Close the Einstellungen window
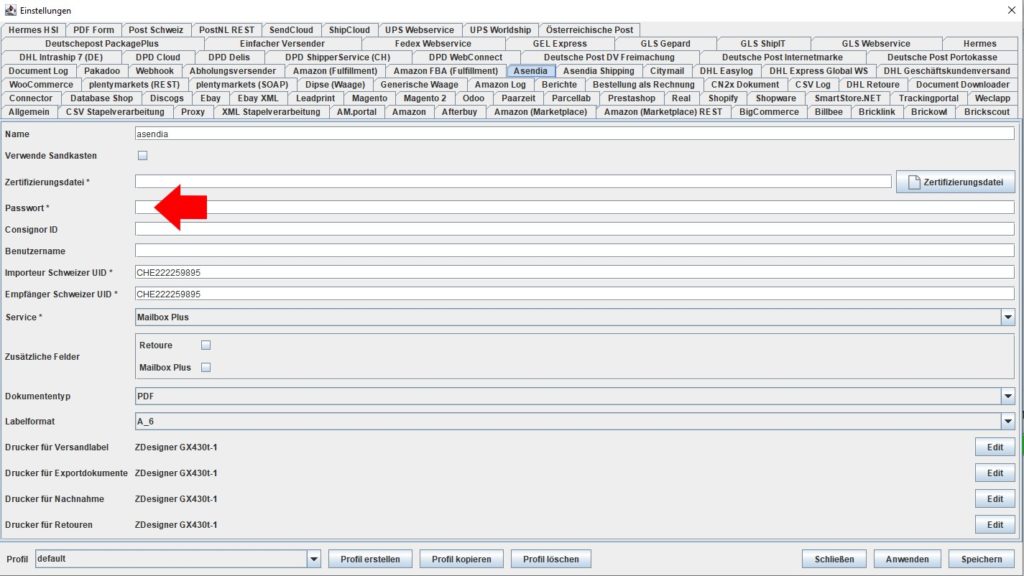The image size is (1024, 576). pyautogui.click(x=1012, y=10)
